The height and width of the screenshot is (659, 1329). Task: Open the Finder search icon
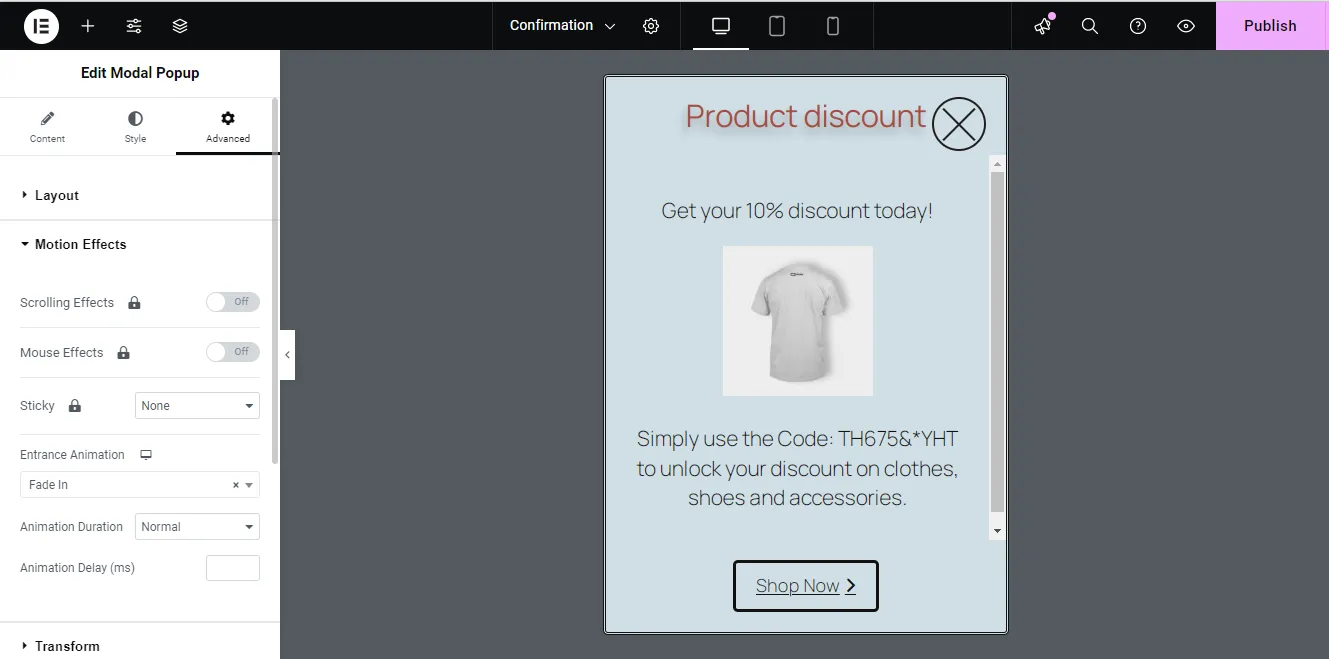point(1090,26)
